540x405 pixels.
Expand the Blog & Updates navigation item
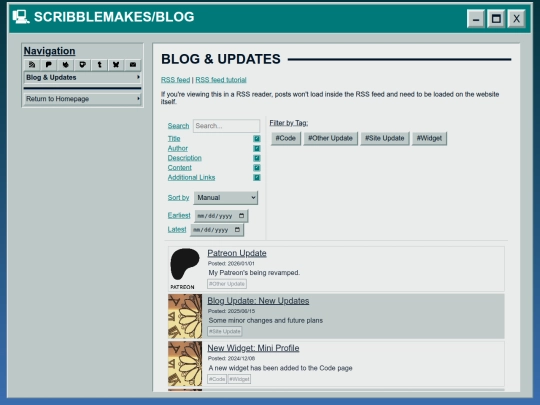point(83,77)
